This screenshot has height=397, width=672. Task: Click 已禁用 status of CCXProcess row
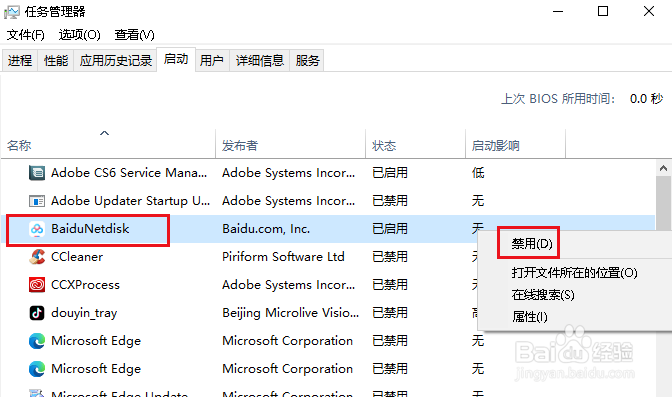[390, 285]
